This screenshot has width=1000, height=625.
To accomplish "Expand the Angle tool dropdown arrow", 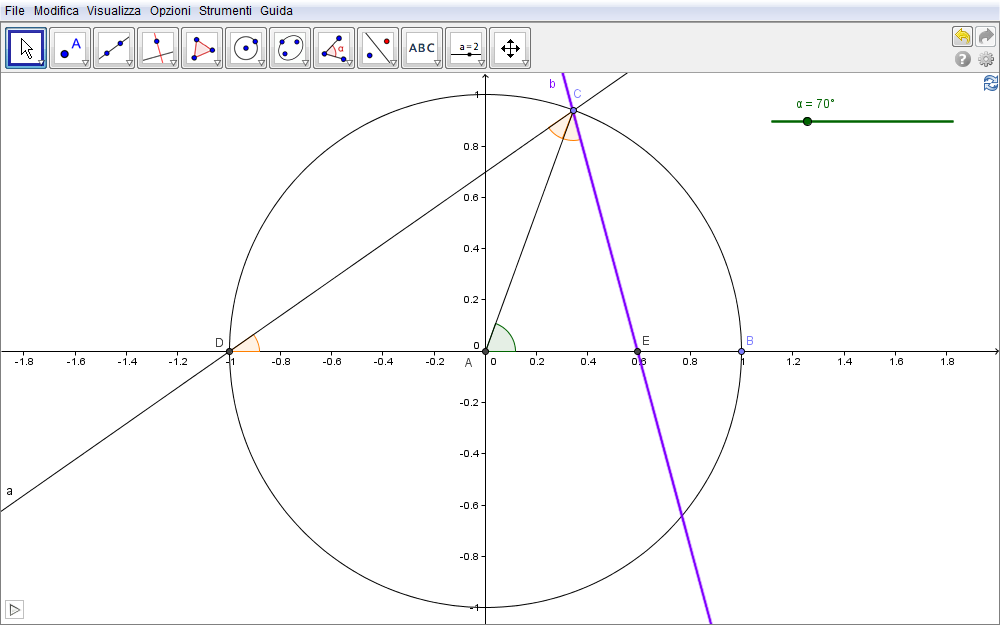I will [349, 63].
